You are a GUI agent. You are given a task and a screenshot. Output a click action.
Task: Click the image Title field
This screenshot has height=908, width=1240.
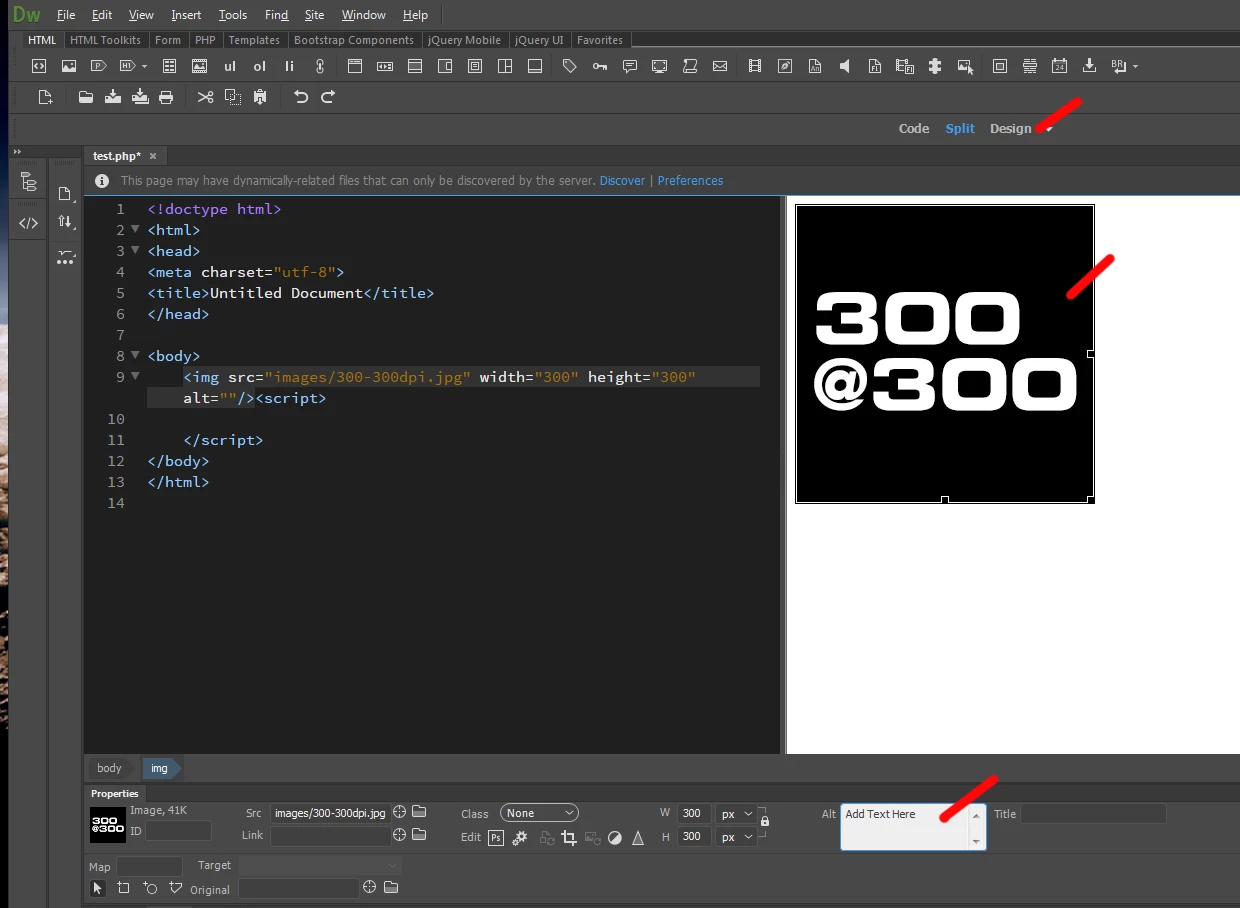click(x=1093, y=814)
